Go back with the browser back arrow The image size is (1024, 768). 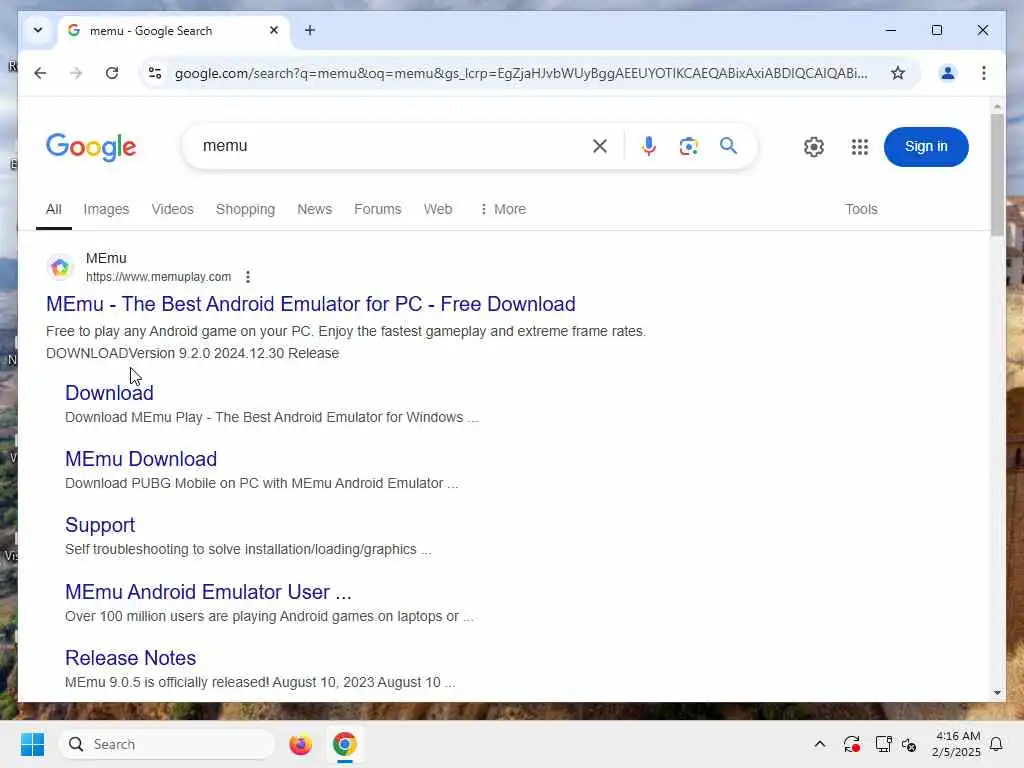tap(40, 72)
